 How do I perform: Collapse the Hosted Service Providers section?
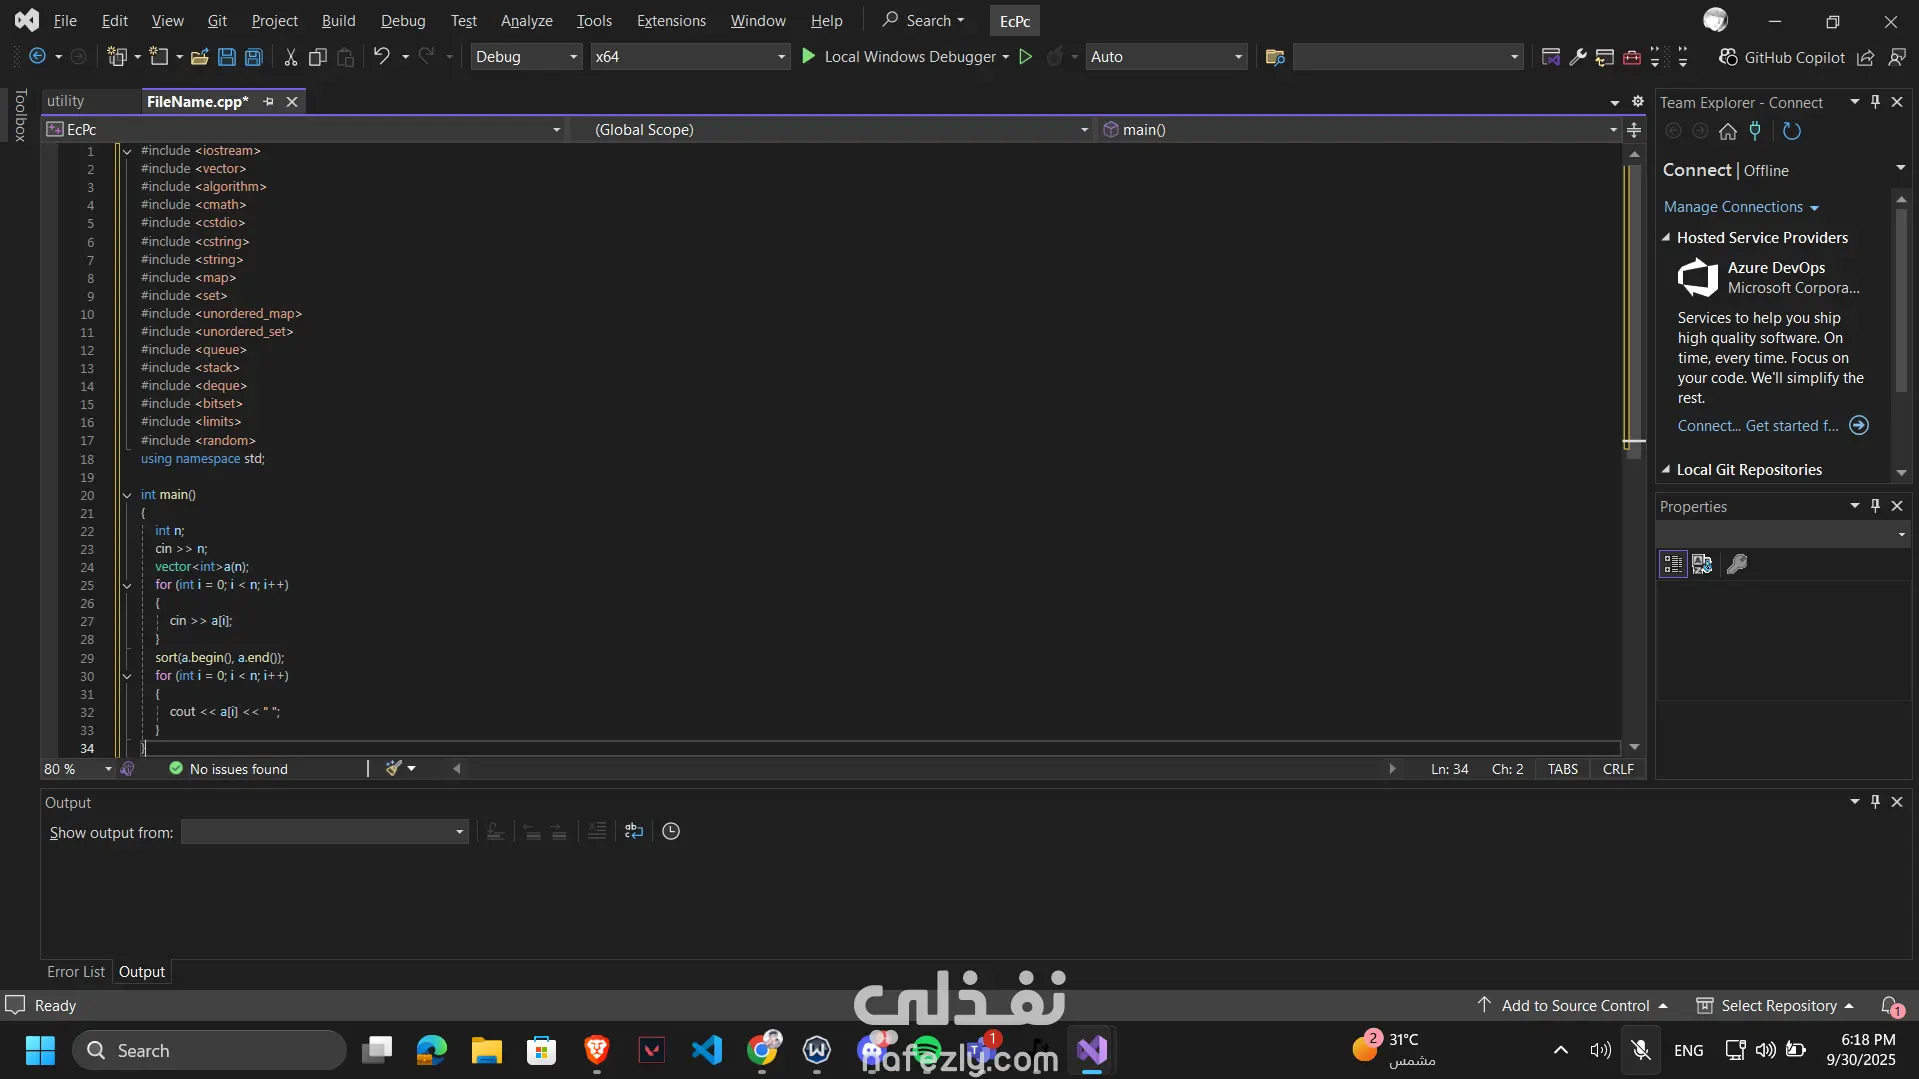(1666, 238)
